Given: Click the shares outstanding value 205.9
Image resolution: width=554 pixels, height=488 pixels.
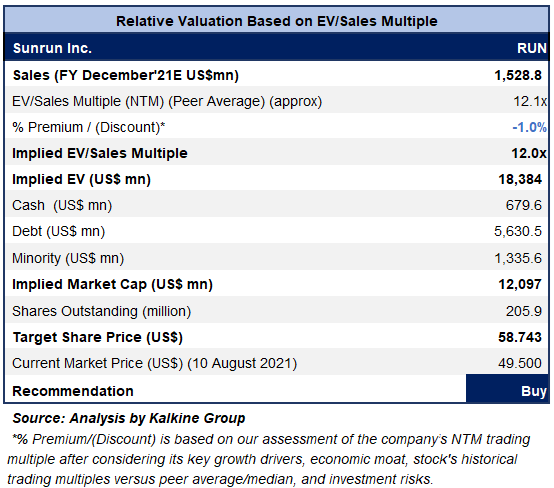Looking at the screenshot, I should click(524, 311).
